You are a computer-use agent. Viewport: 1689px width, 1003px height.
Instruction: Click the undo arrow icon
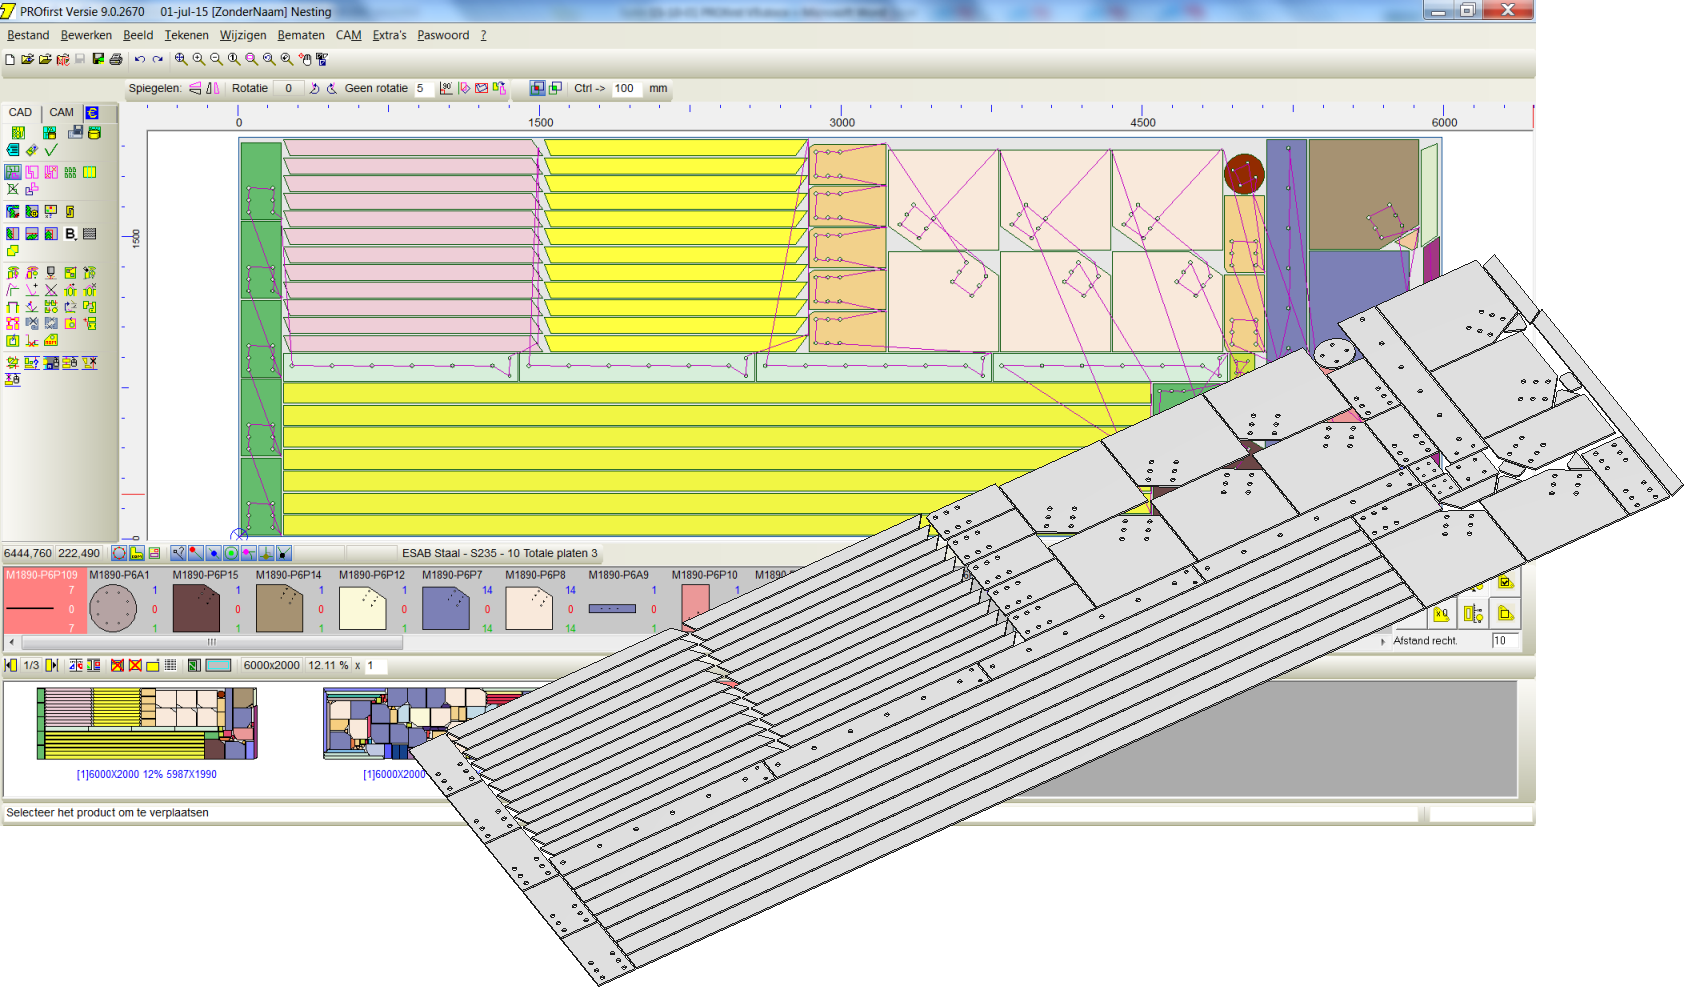pyautogui.click(x=140, y=60)
